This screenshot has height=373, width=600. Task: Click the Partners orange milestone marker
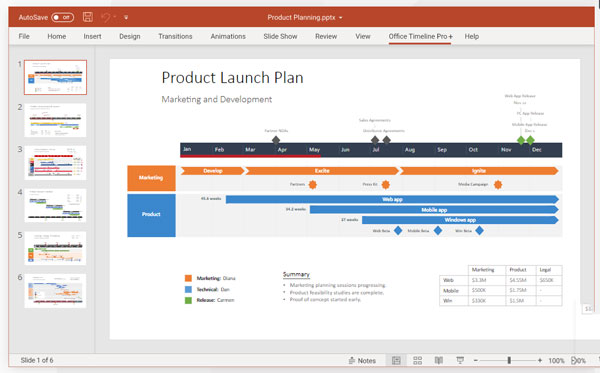pos(313,185)
